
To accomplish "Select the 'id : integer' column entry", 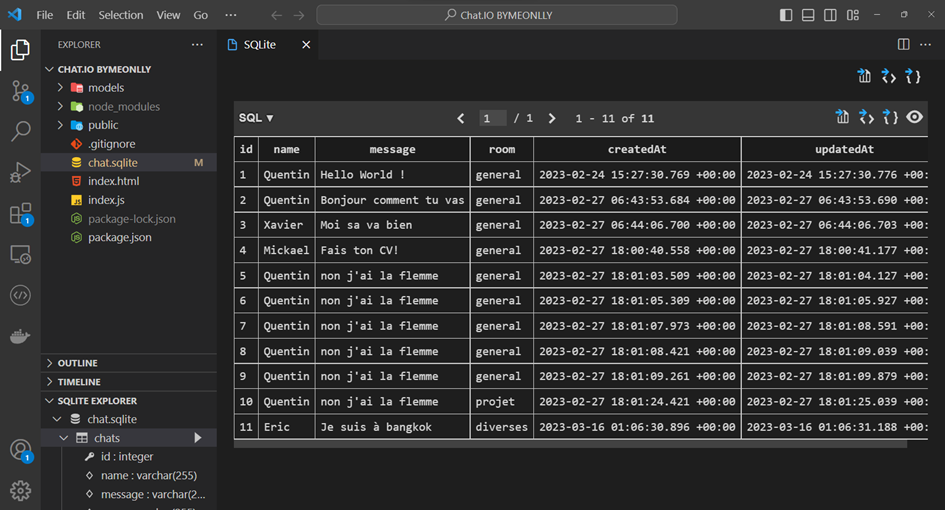I will pos(129,457).
